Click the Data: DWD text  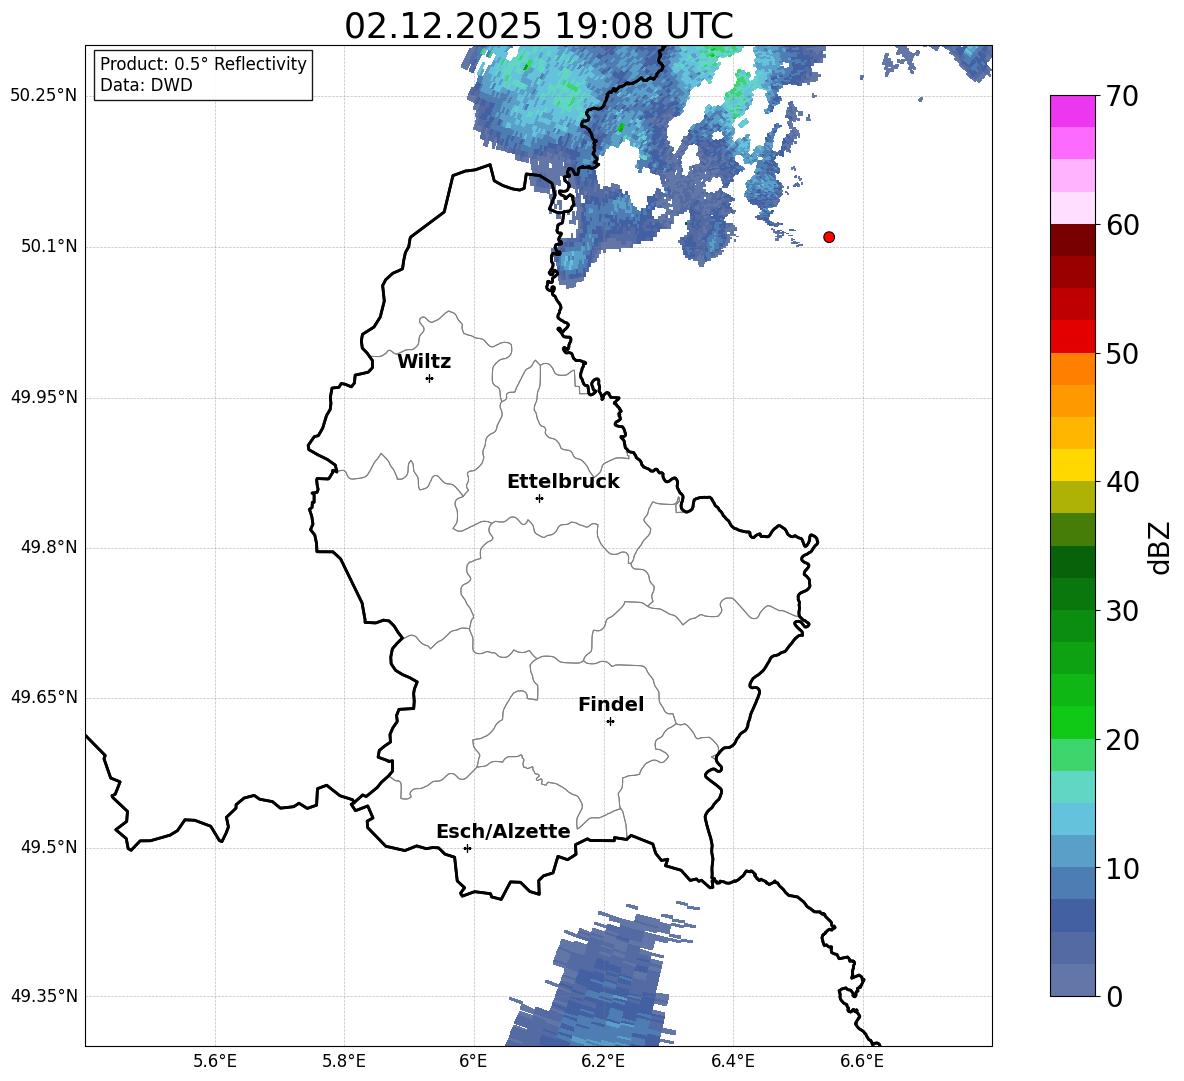[146, 85]
